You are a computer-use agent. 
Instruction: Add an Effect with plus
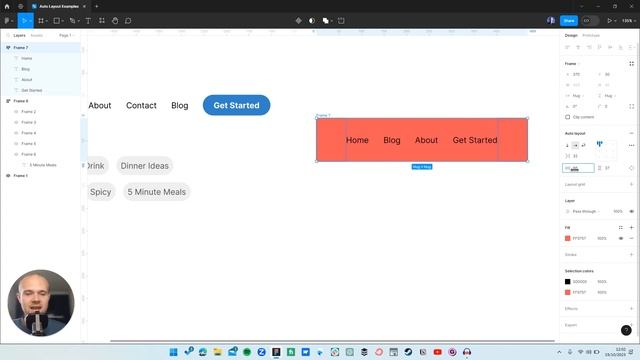[631, 309]
